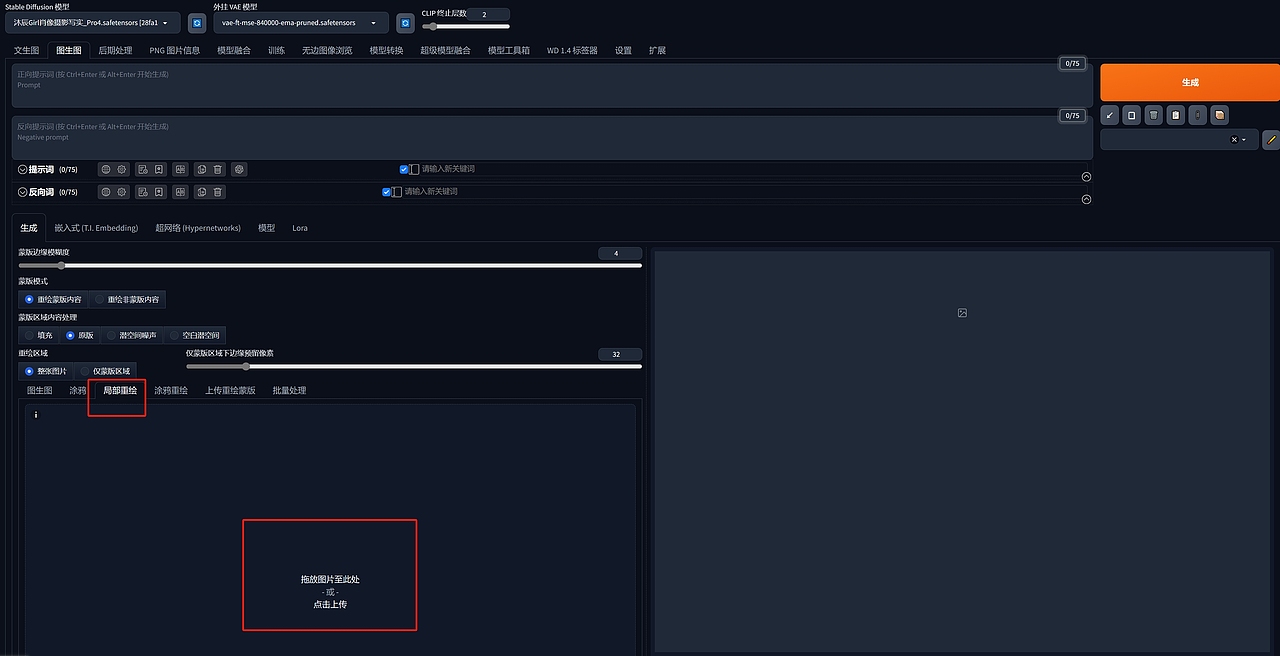Screen dimensions: 1280x656
Task: Click the tan cube icon below 生成
Action: [1220, 116]
